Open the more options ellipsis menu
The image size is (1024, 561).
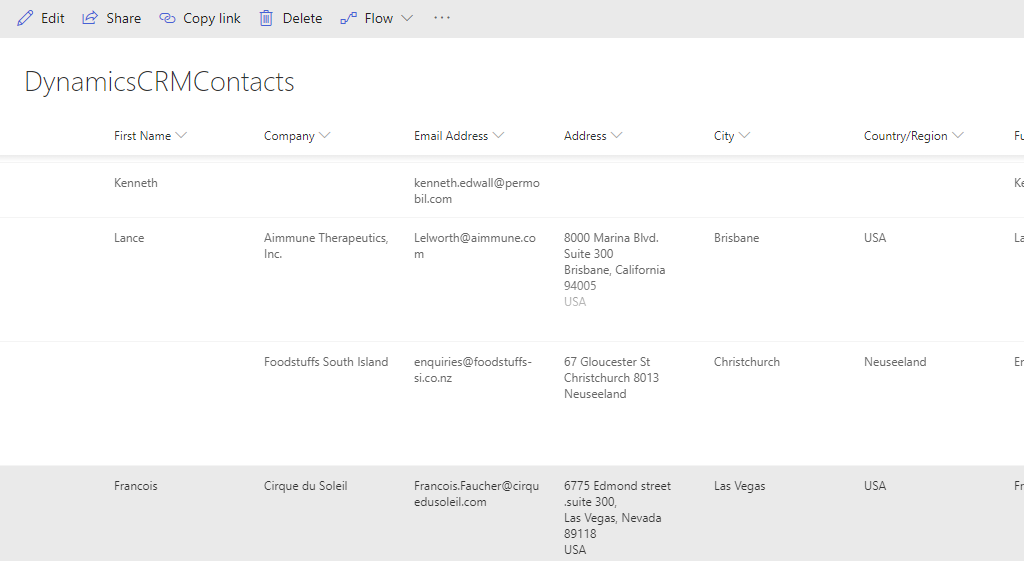coord(442,18)
